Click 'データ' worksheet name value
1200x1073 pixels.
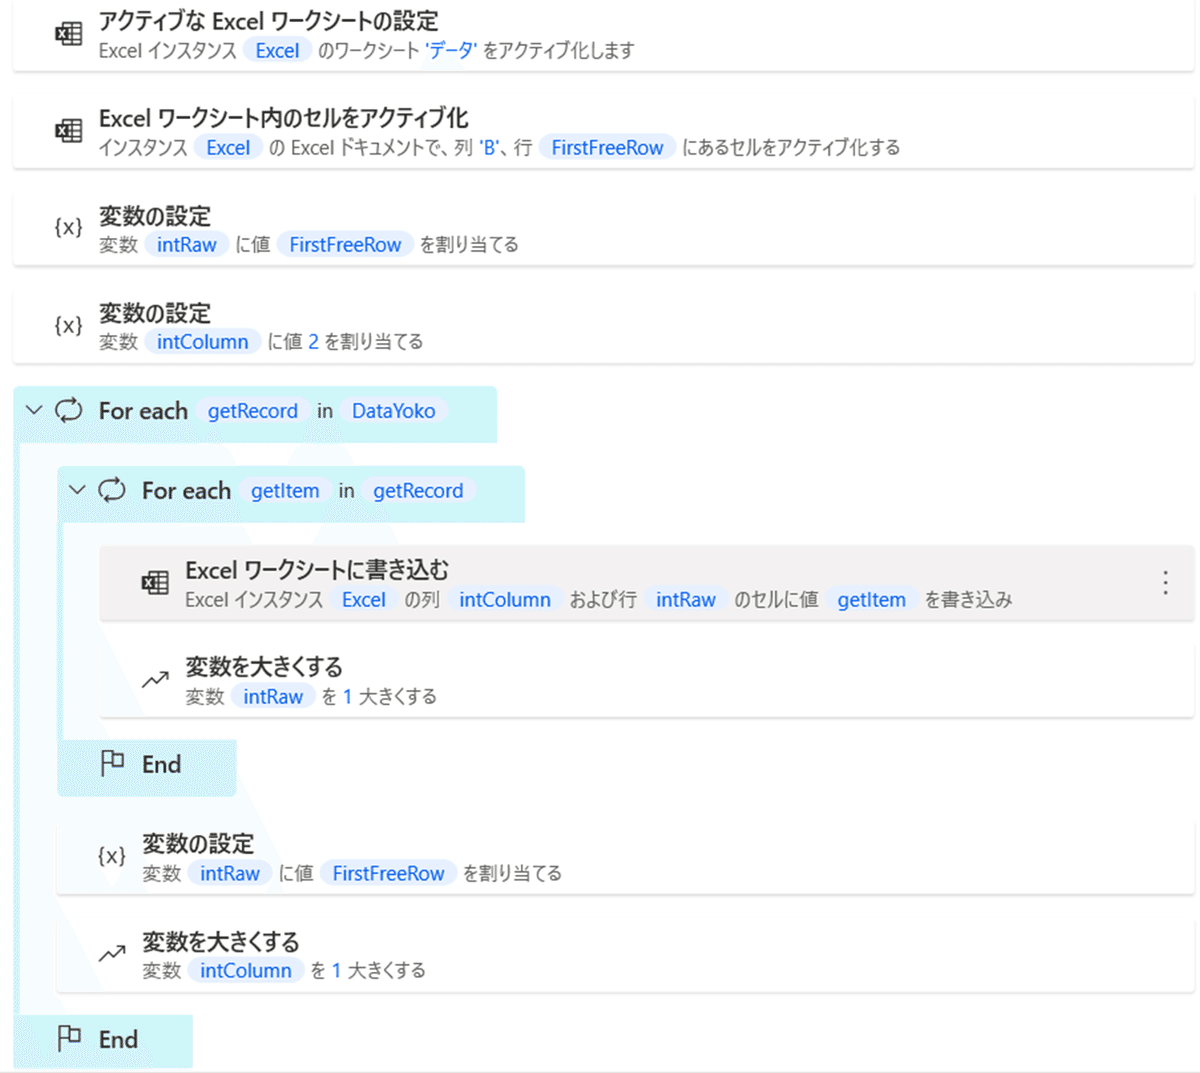click(450, 50)
